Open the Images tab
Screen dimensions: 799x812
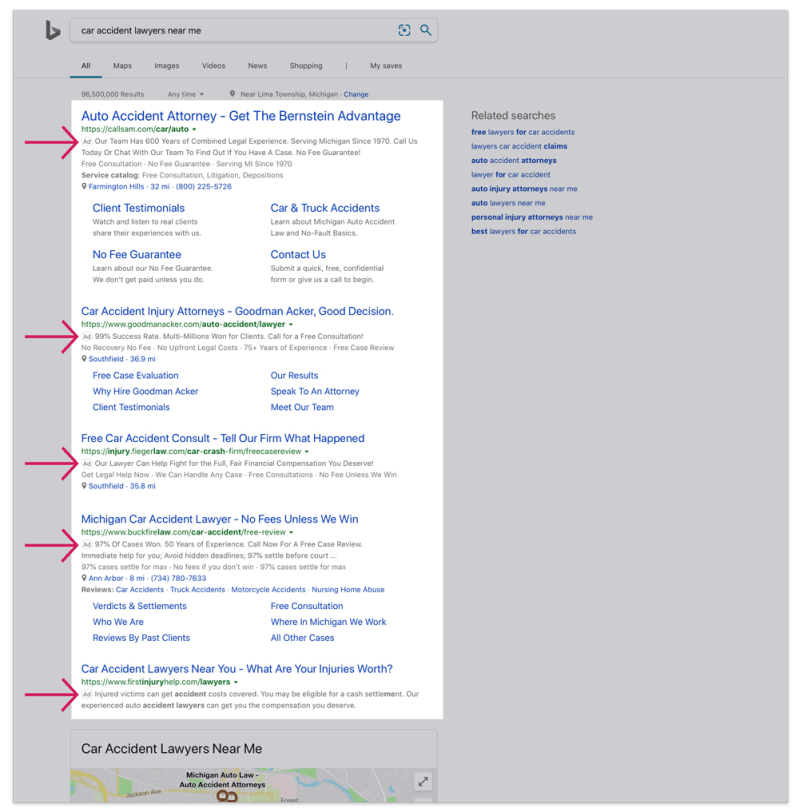pyautogui.click(x=167, y=66)
